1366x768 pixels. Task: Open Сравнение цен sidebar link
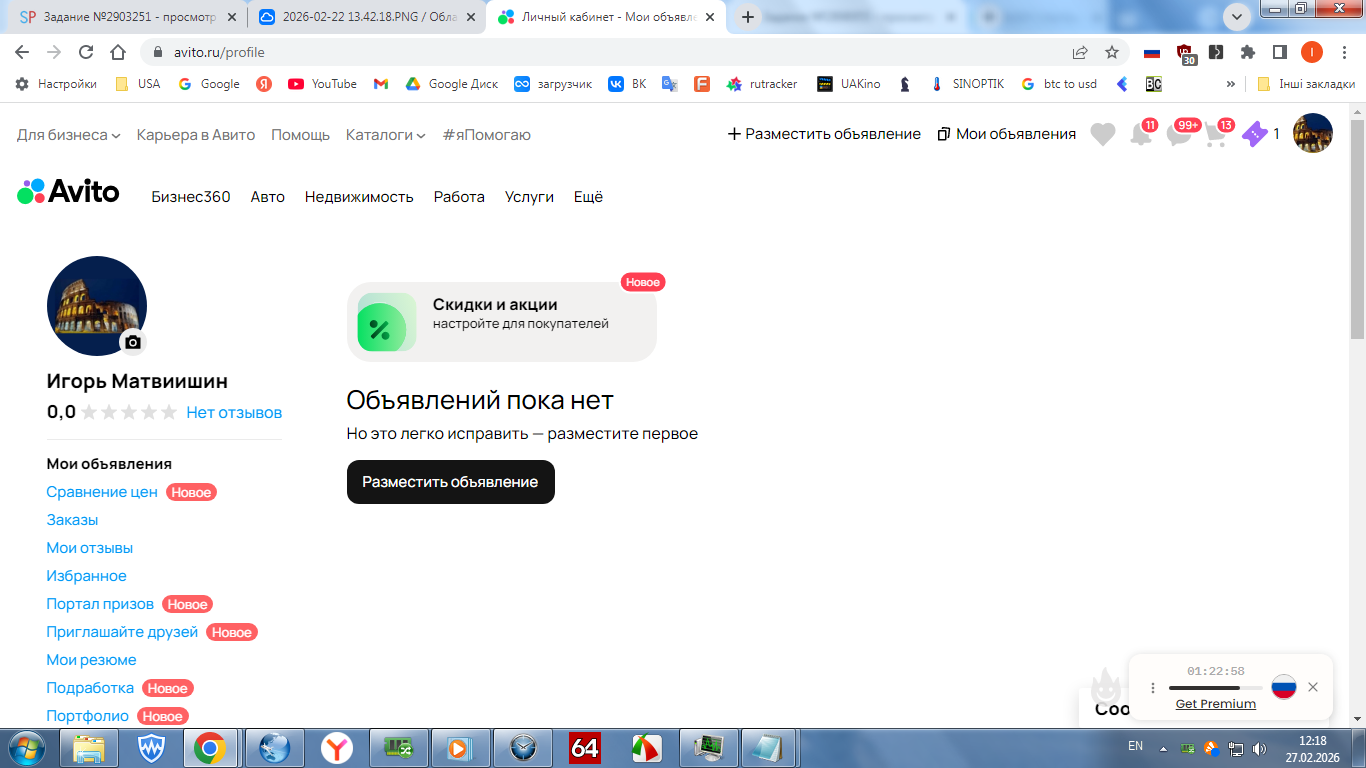(102, 492)
